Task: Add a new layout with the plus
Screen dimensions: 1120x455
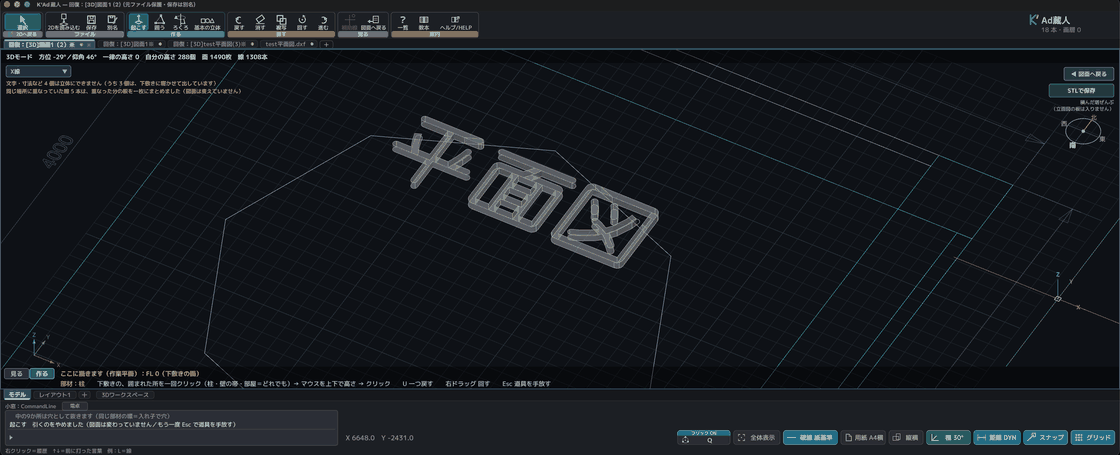Action: click(x=84, y=394)
